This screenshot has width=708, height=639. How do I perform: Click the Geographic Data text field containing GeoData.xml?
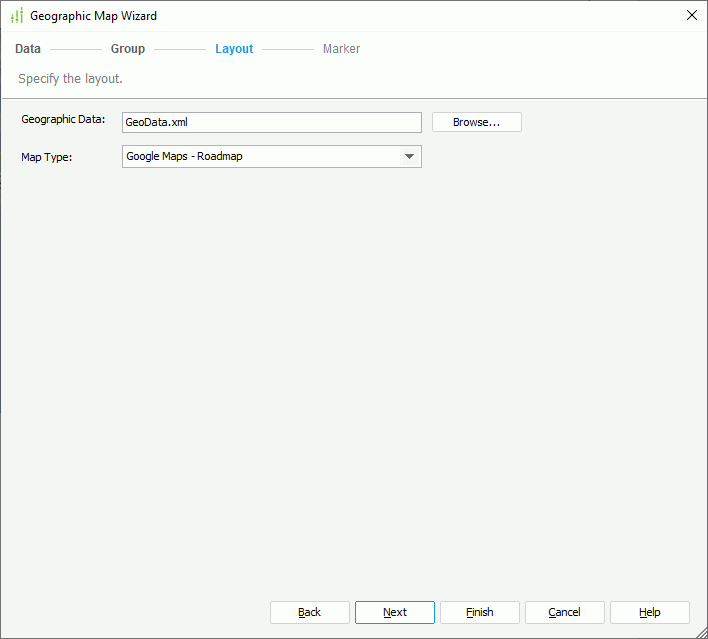coord(271,122)
